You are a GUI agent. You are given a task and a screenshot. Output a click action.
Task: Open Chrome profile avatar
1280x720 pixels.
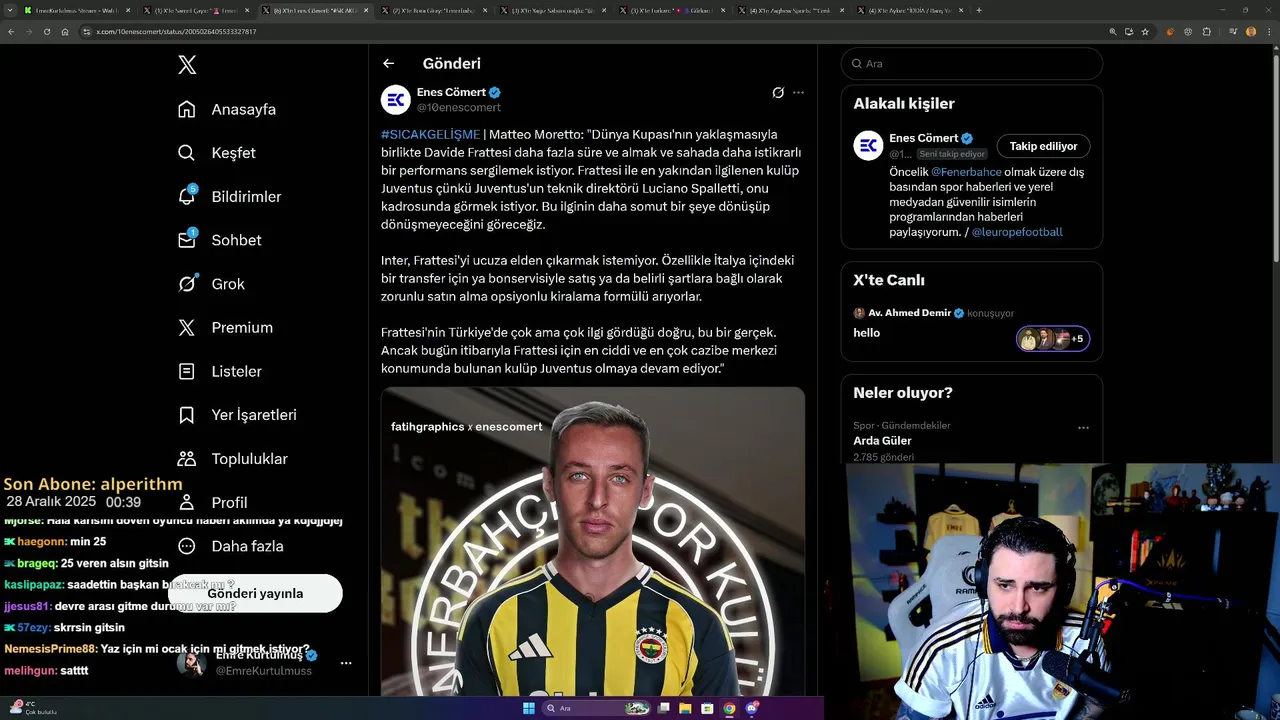click(x=1251, y=32)
